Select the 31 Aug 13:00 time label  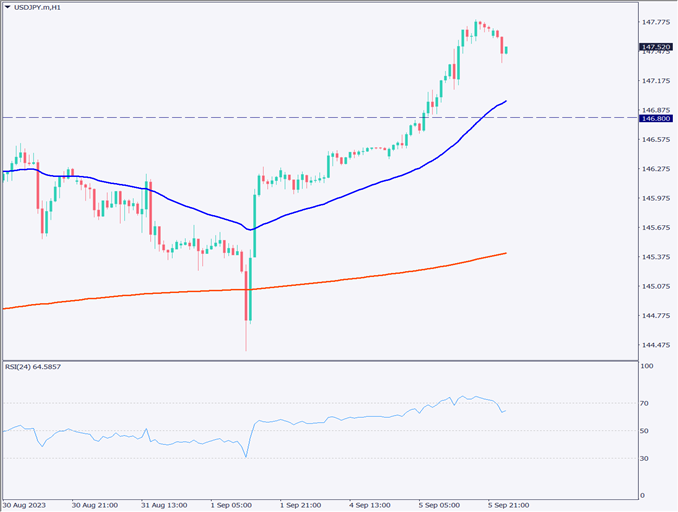coord(164,505)
